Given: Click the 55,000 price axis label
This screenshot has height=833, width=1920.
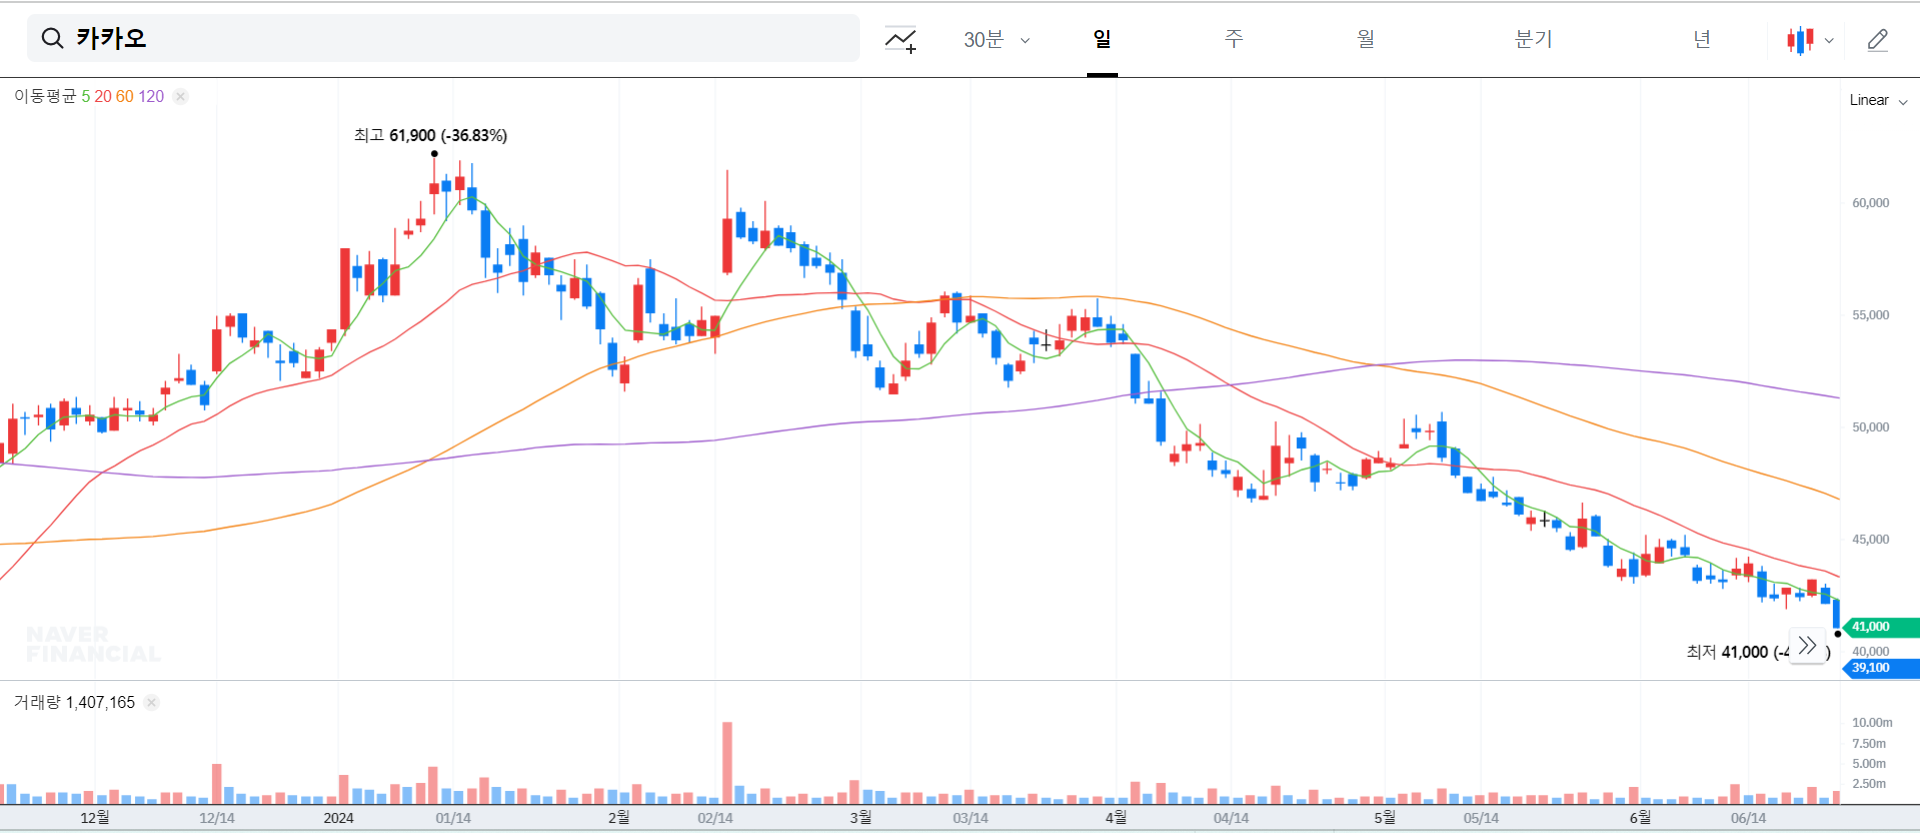Looking at the screenshot, I should point(1870,315).
